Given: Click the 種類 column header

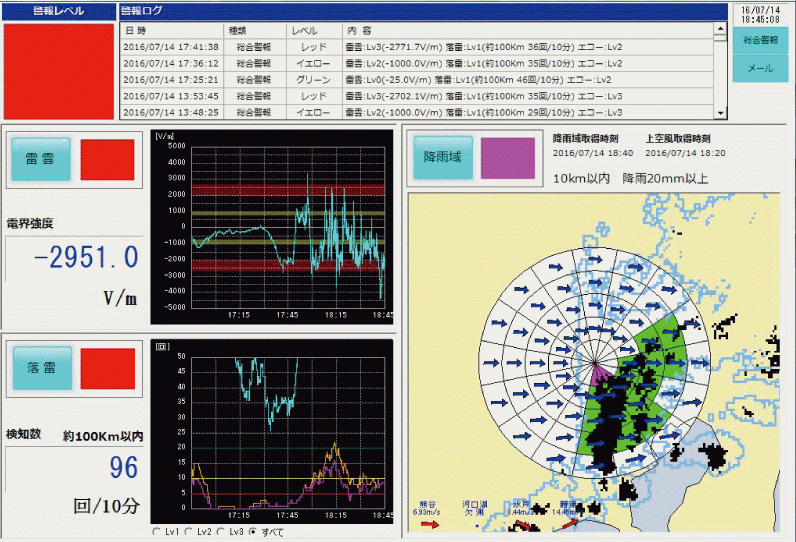Looking at the screenshot, I should pyautogui.click(x=255, y=30).
